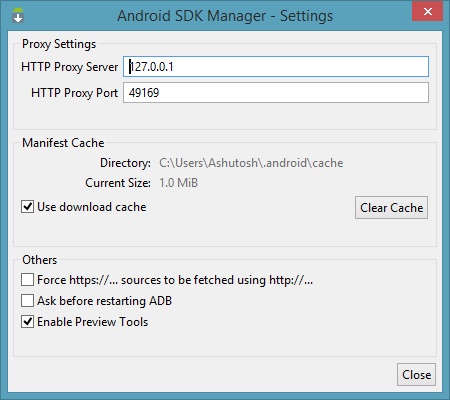Uncheck Use download cache
450x400 pixels.
pyautogui.click(x=27, y=207)
